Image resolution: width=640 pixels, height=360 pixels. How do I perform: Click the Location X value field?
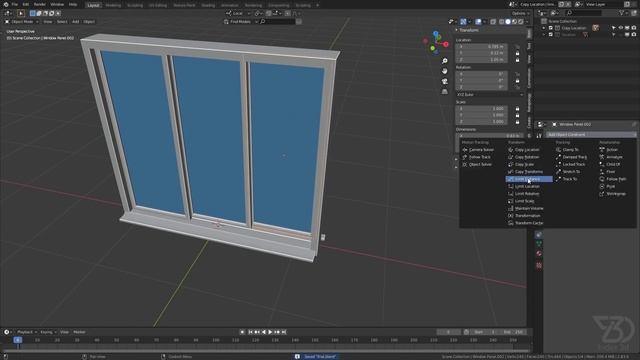pyautogui.click(x=482, y=47)
